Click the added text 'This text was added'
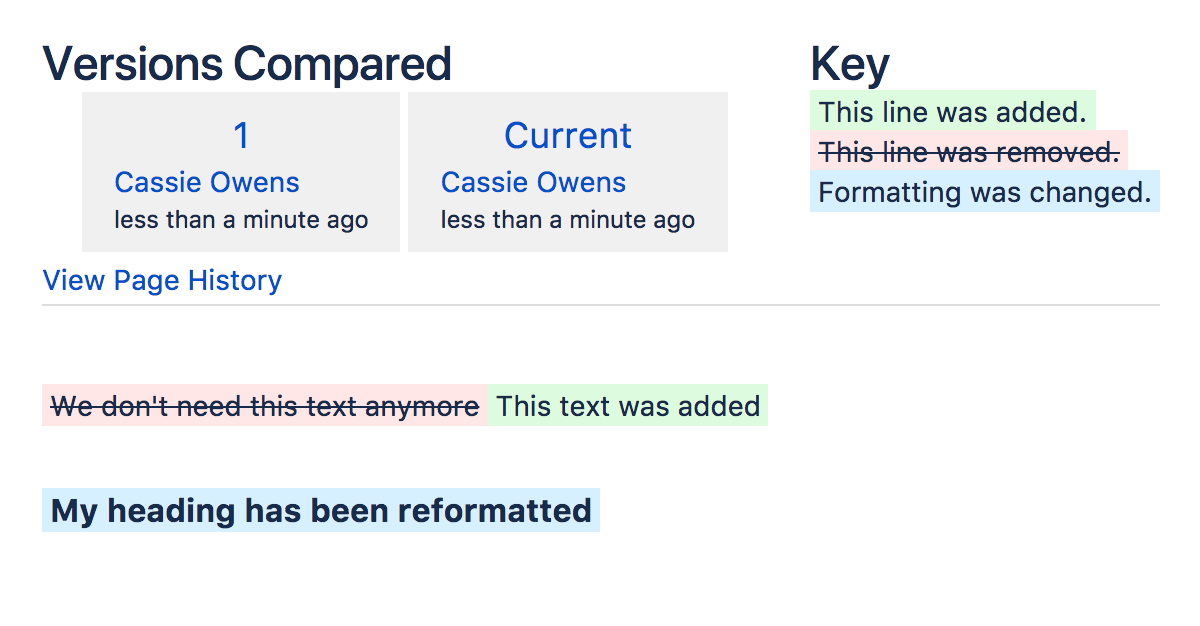This screenshot has width=1200, height=626. 628,406
